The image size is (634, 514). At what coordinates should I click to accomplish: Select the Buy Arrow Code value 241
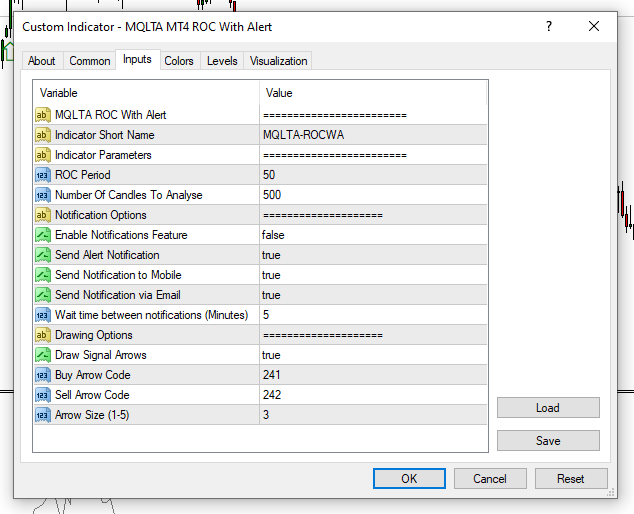(x=271, y=375)
